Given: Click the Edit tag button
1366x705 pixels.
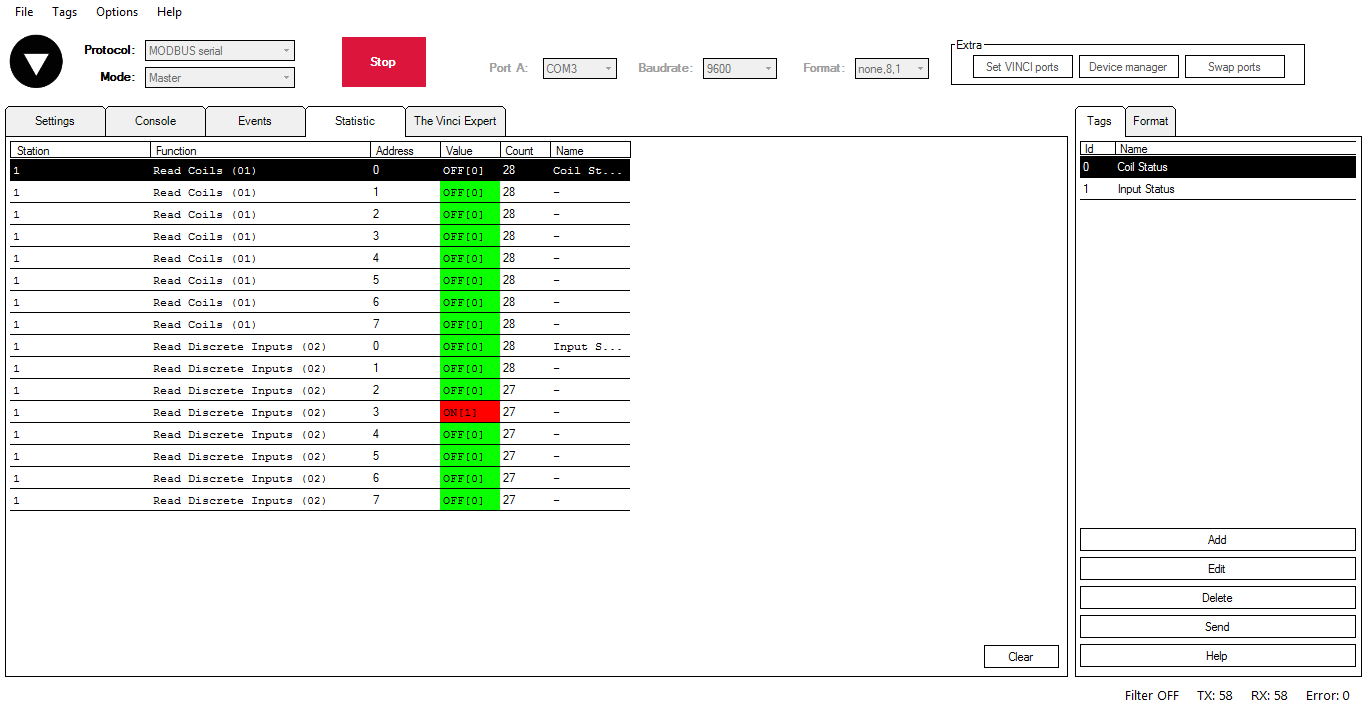Looking at the screenshot, I should [1218, 569].
